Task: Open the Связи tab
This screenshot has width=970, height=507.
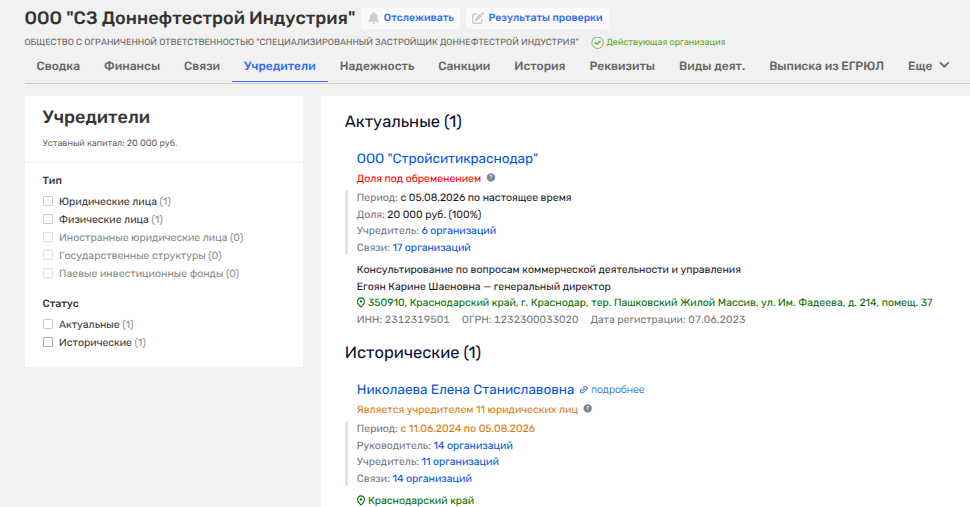Action: click(x=202, y=66)
